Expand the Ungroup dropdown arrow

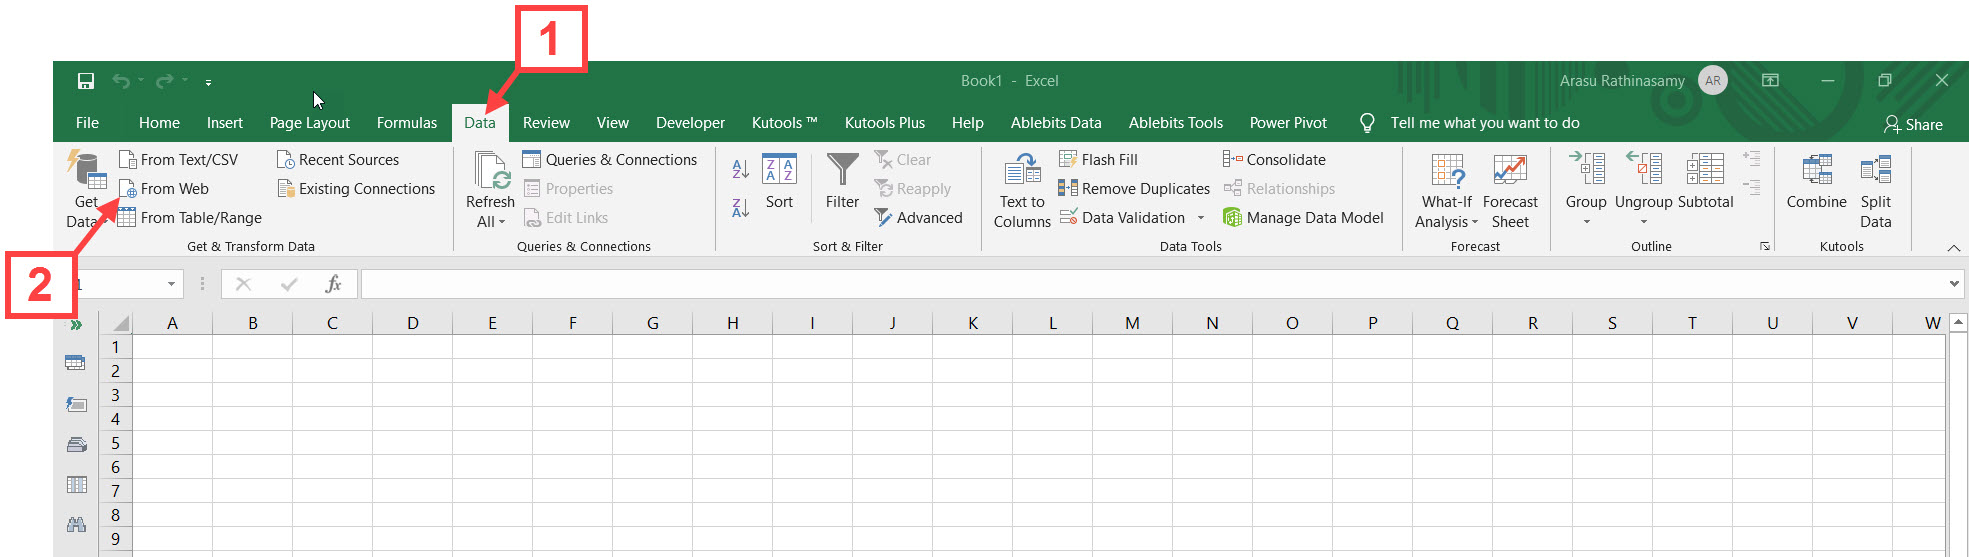pyautogui.click(x=1643, y=222)
